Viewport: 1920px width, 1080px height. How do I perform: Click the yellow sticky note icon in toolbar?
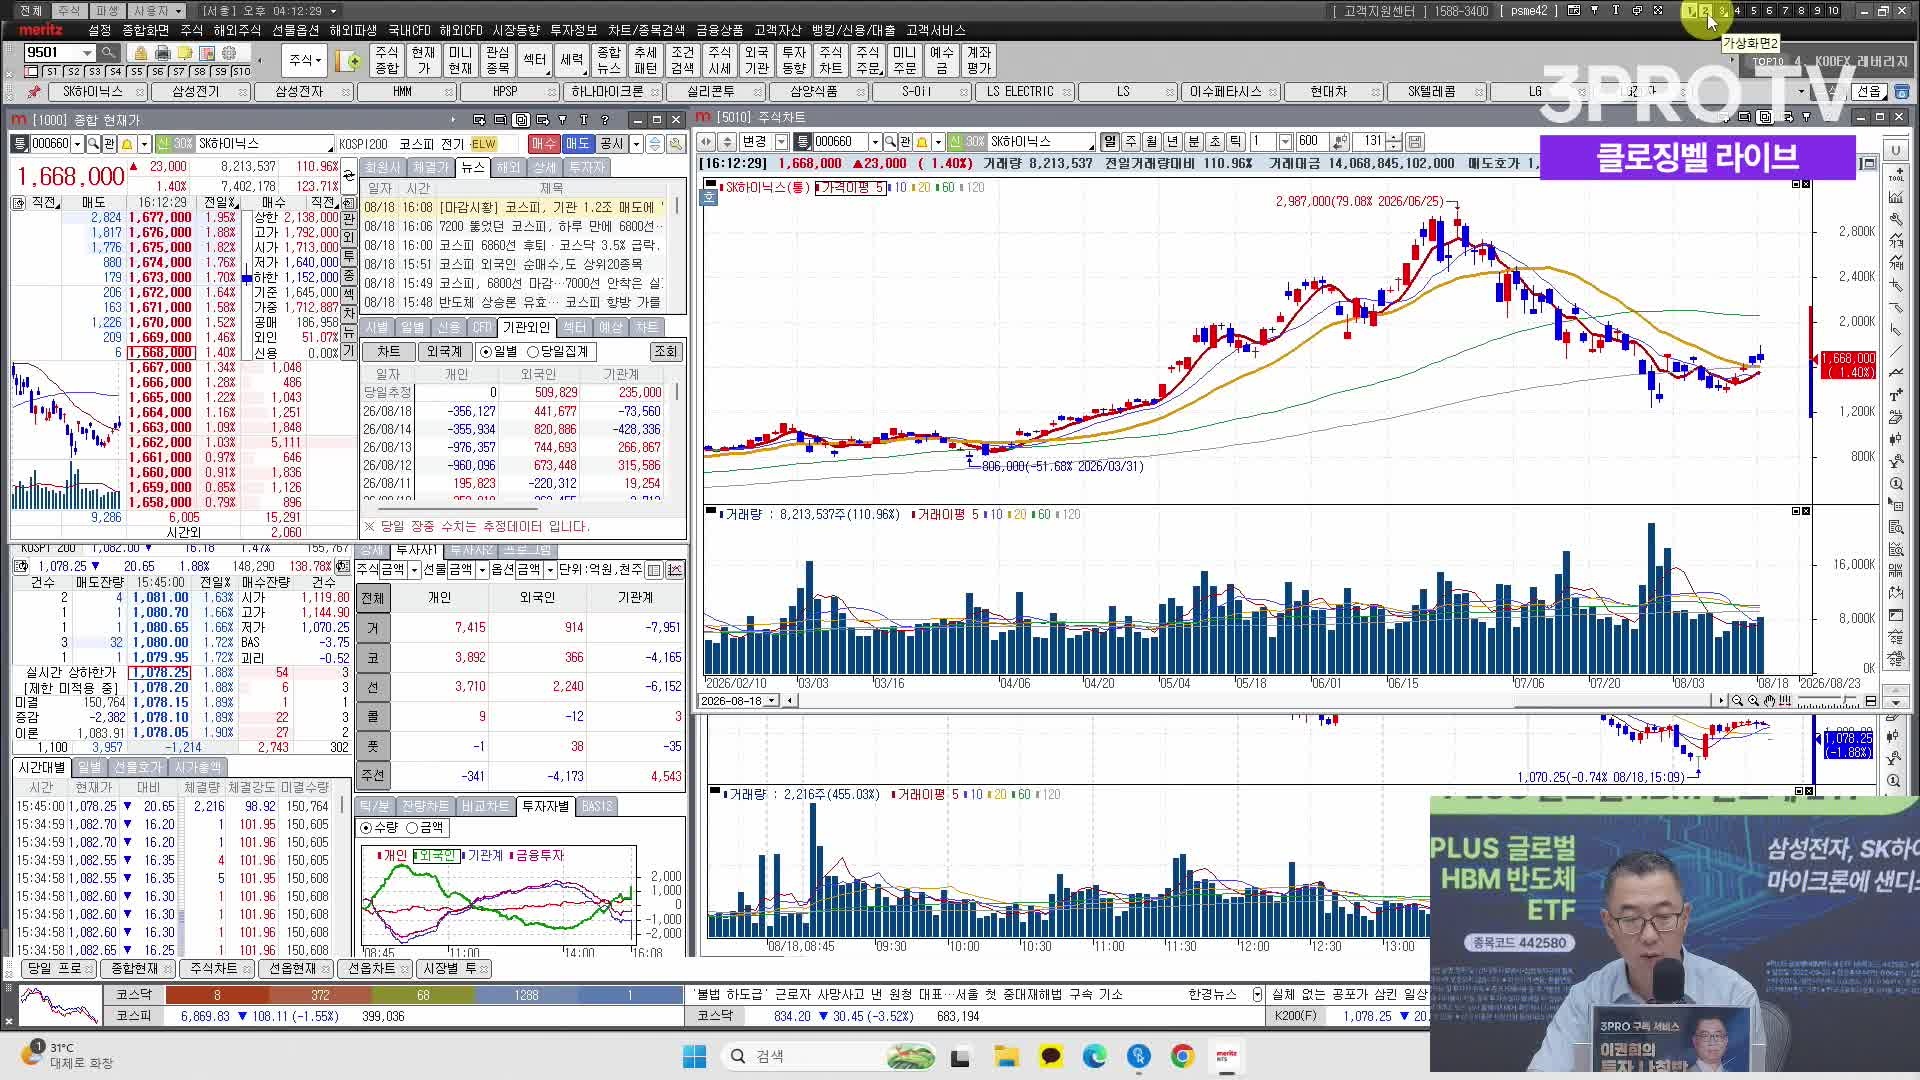pos(186,53)
